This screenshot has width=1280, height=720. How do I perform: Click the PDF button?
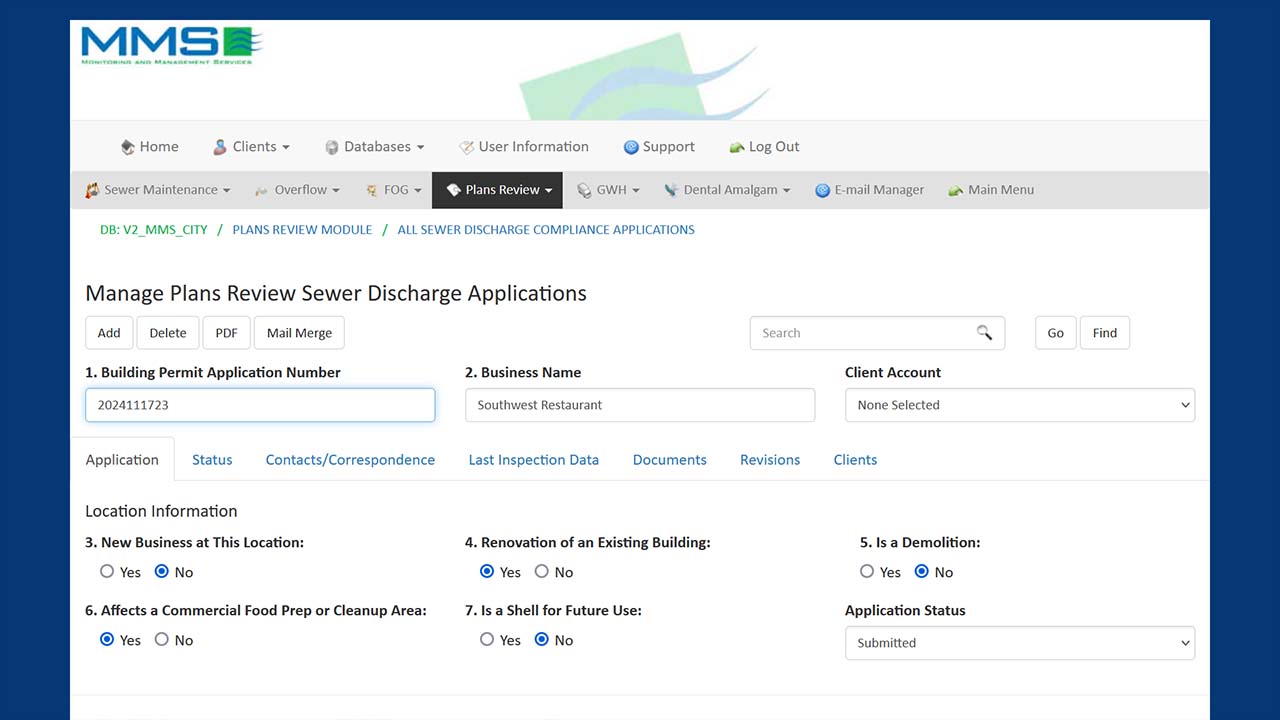(x=226, y=333)
